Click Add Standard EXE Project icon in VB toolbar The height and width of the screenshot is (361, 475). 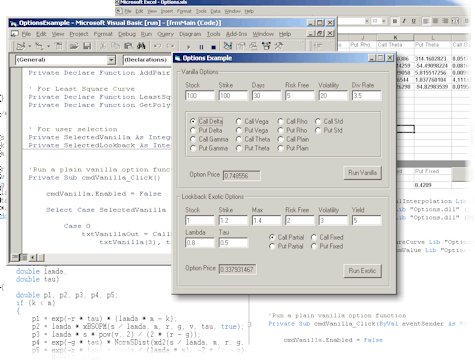(x=21, y=46)
